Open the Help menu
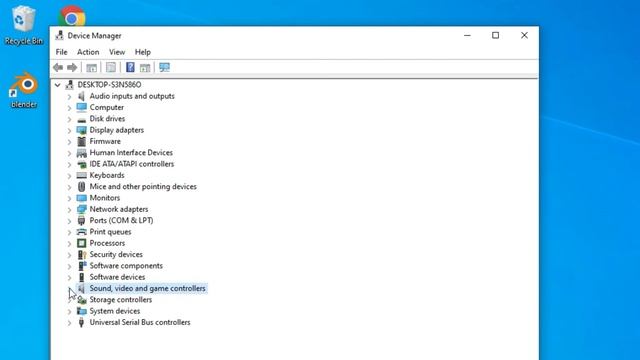 (x=142, y=52)
